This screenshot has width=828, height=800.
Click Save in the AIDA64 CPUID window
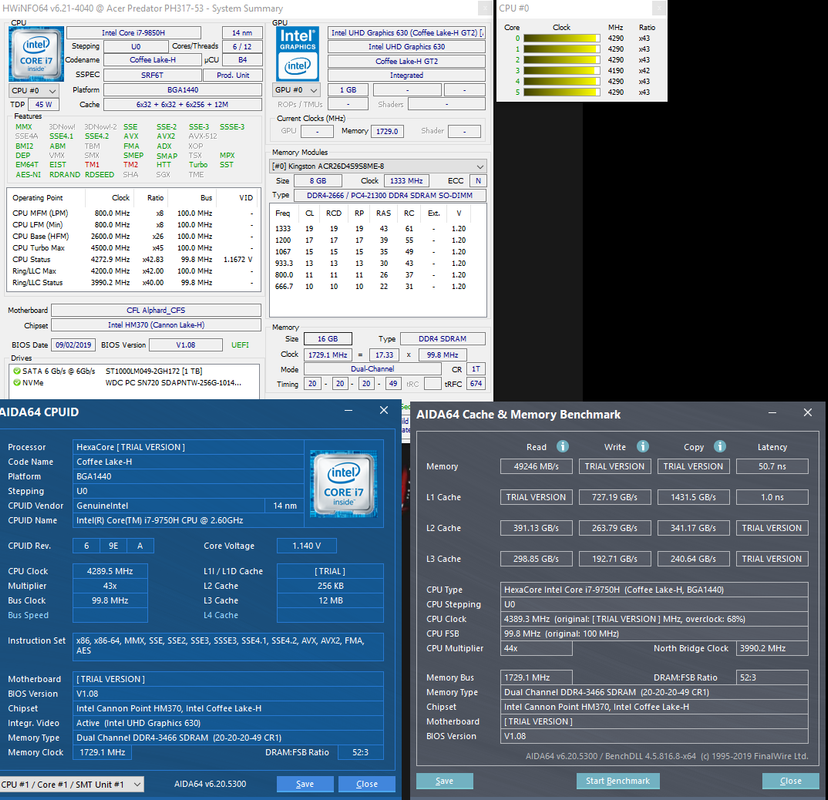point(305,784)
